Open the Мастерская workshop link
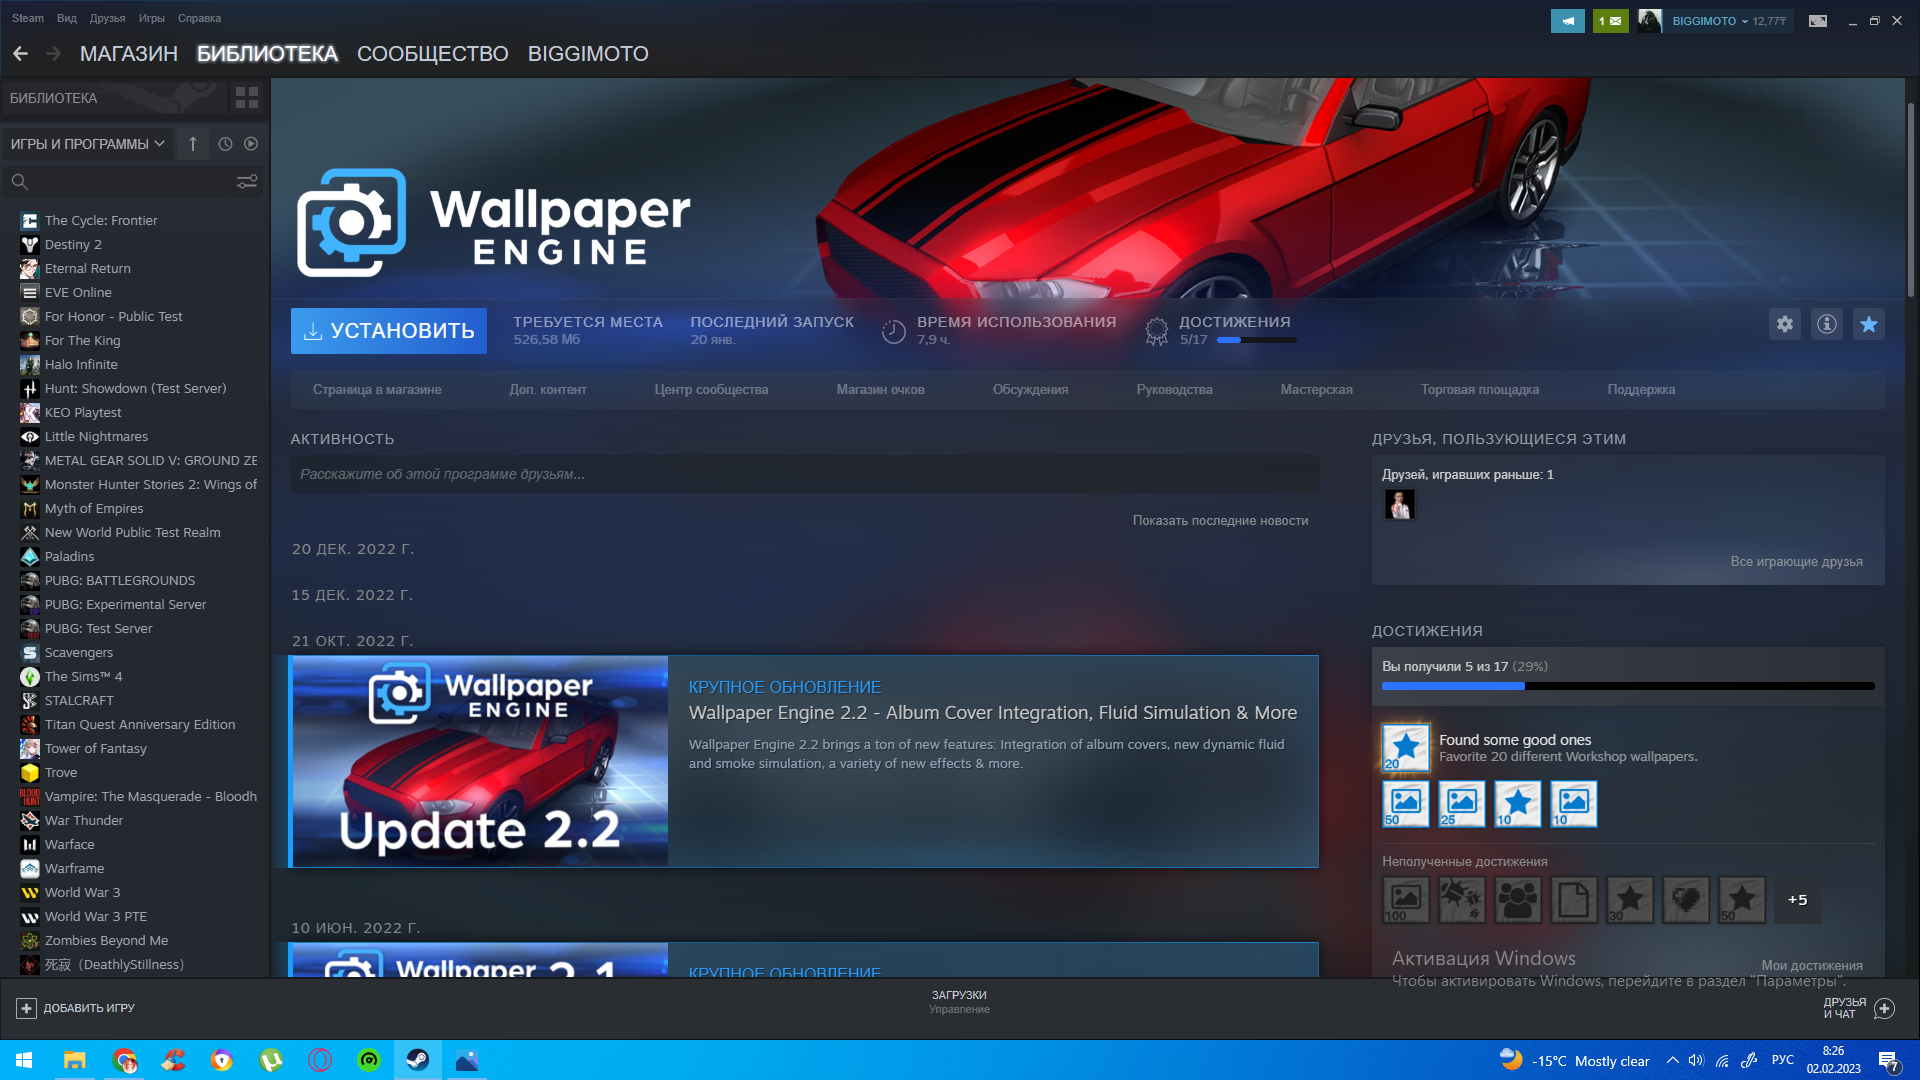 (1316, 389)
